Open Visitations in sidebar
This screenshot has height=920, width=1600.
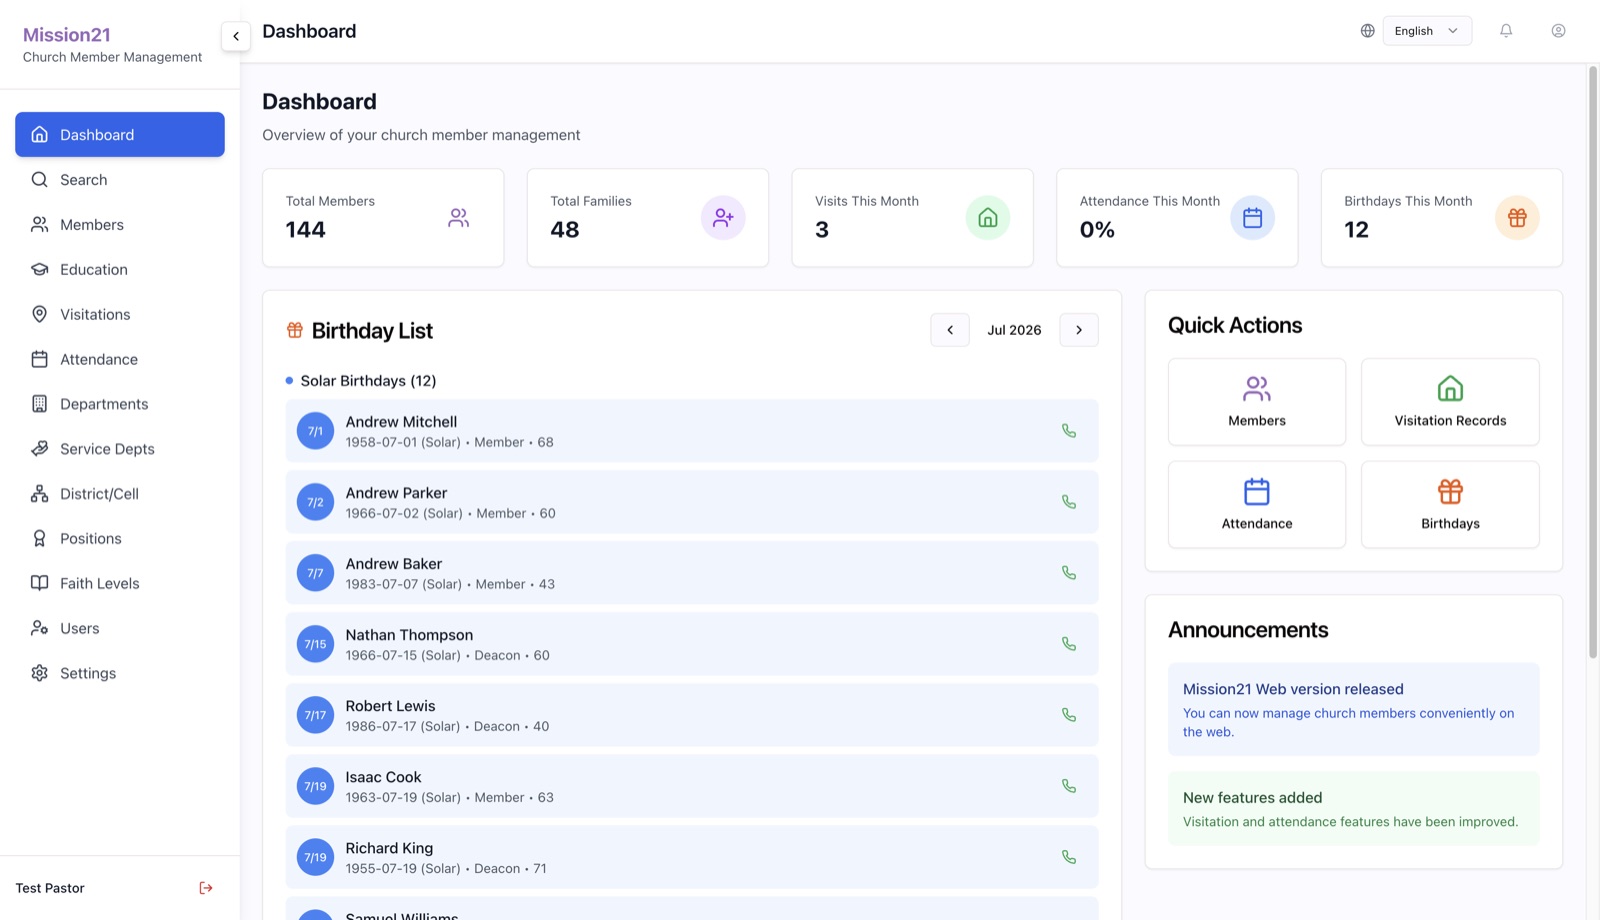pyautogui.click(x=120, y=314)
